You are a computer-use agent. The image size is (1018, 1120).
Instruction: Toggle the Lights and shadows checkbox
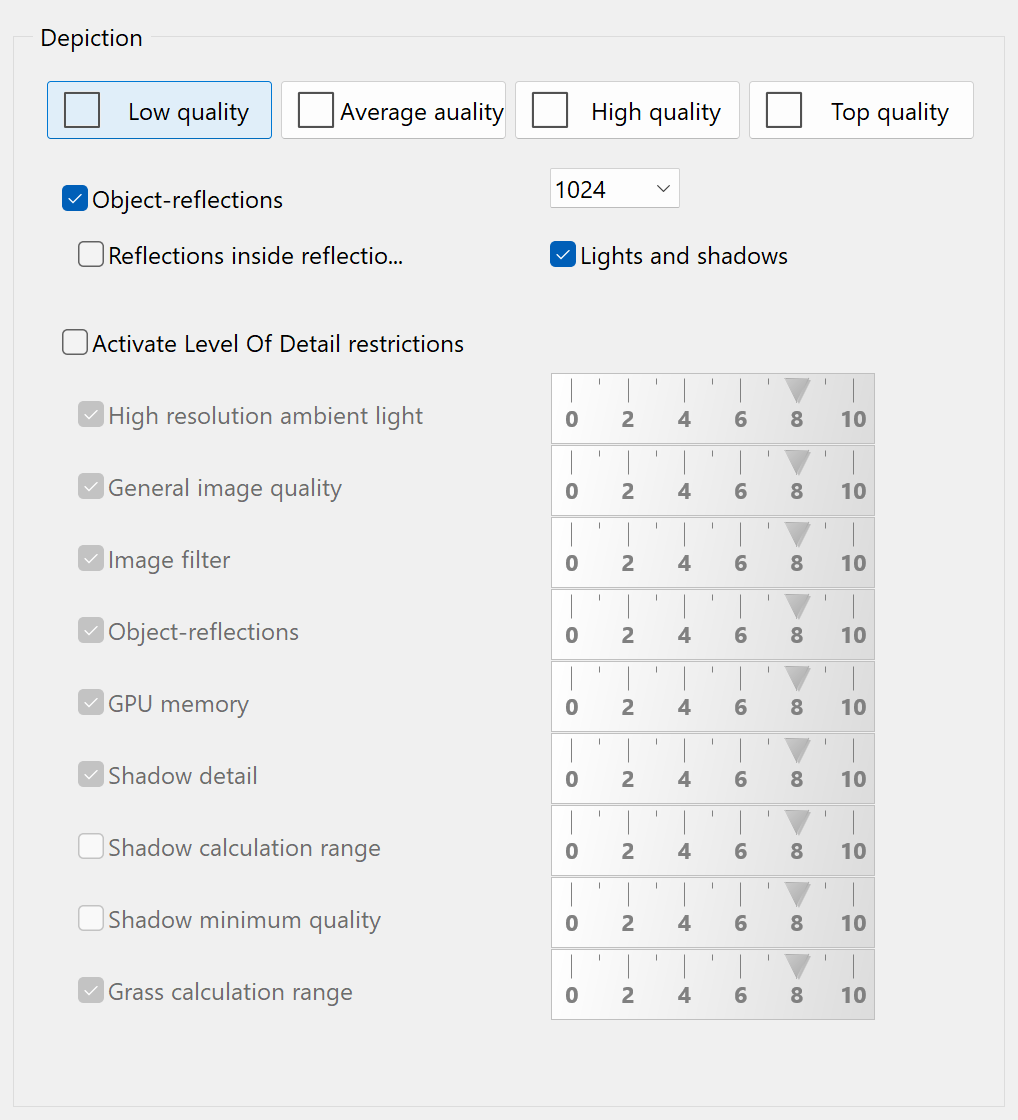click(563, 254)
